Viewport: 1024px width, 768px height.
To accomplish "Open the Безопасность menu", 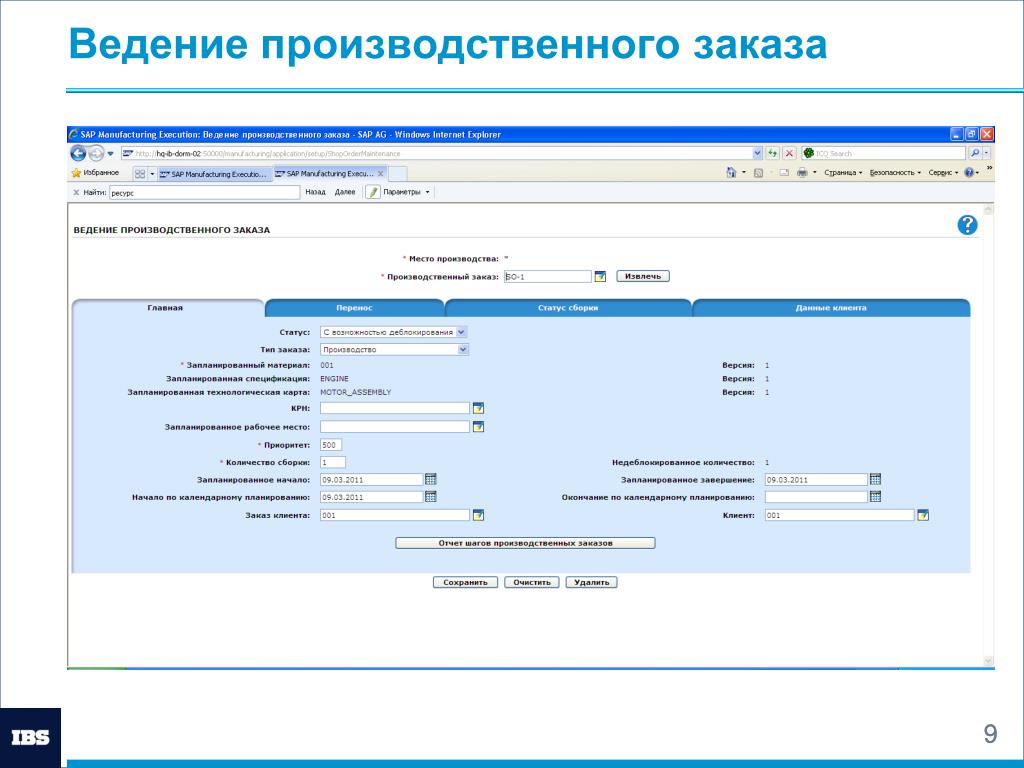I will 895,173.
